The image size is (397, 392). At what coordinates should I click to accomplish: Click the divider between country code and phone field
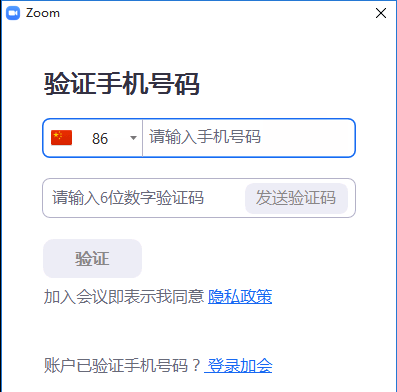coord(142,138)
